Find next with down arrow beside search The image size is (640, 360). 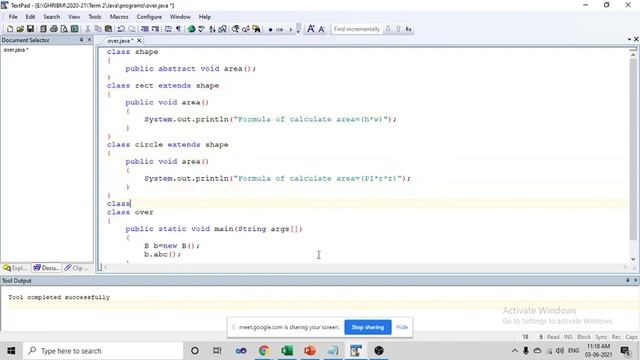point(388,29)
